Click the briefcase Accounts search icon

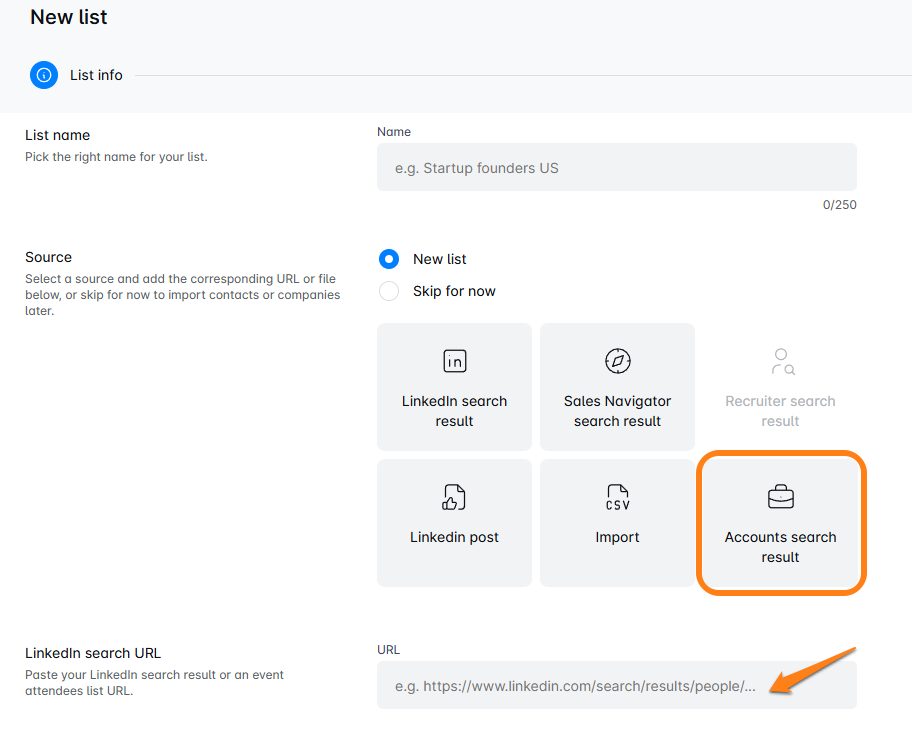(780, 497)
